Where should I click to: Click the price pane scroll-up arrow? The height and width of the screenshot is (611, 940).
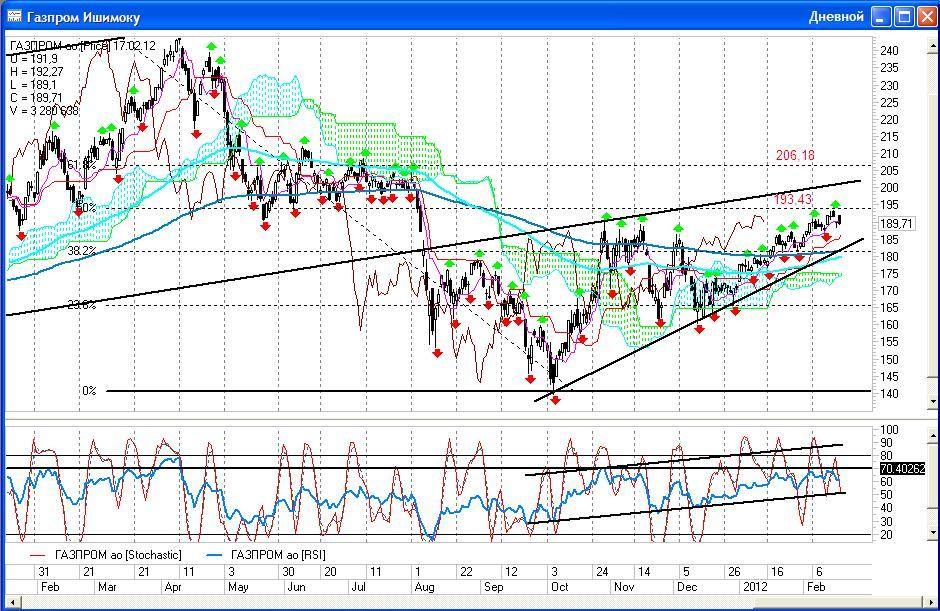point(933,44)
